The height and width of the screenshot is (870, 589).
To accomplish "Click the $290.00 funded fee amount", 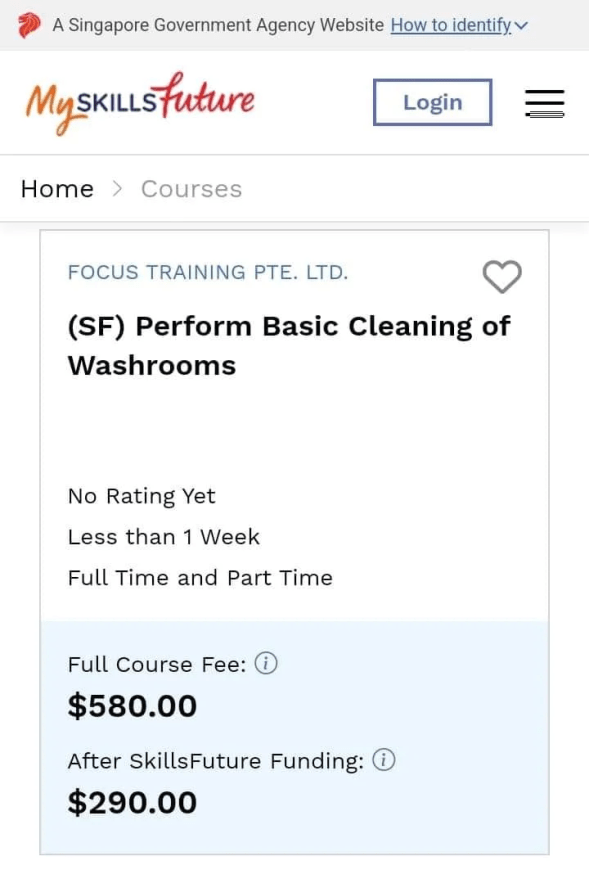I will (x=132, y=802).
